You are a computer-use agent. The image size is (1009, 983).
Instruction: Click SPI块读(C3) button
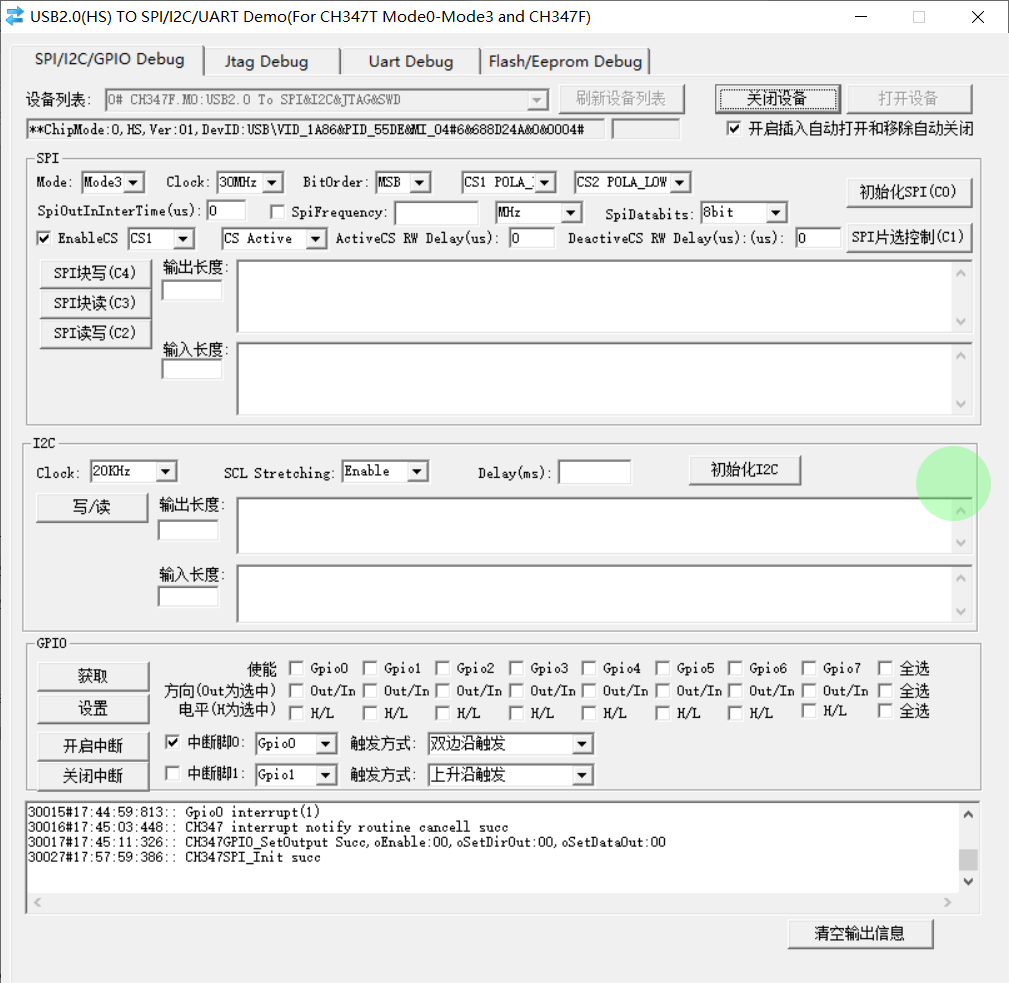coord(95,303)
